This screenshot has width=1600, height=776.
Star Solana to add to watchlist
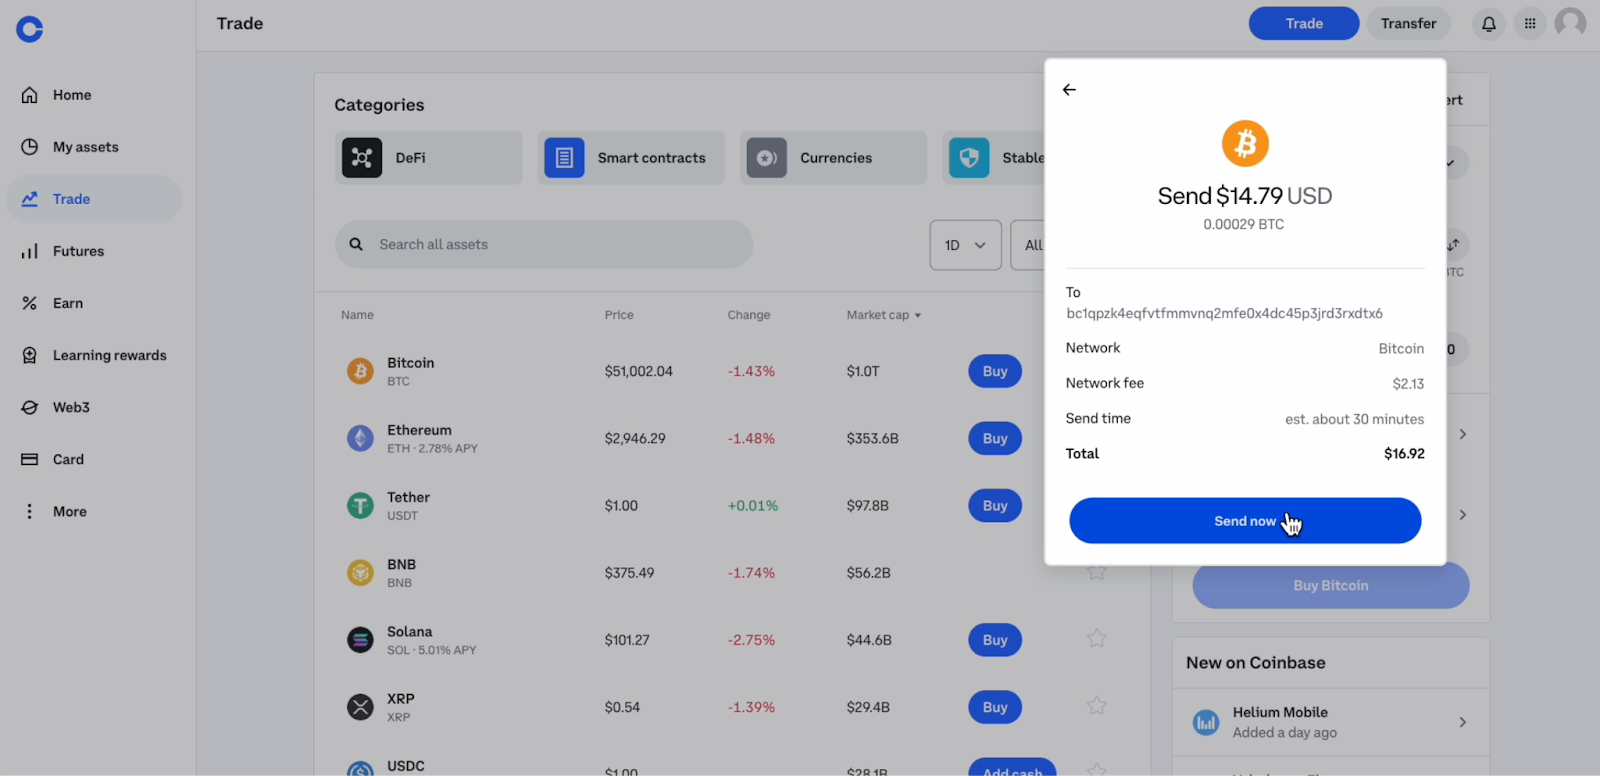point(1096,639)
